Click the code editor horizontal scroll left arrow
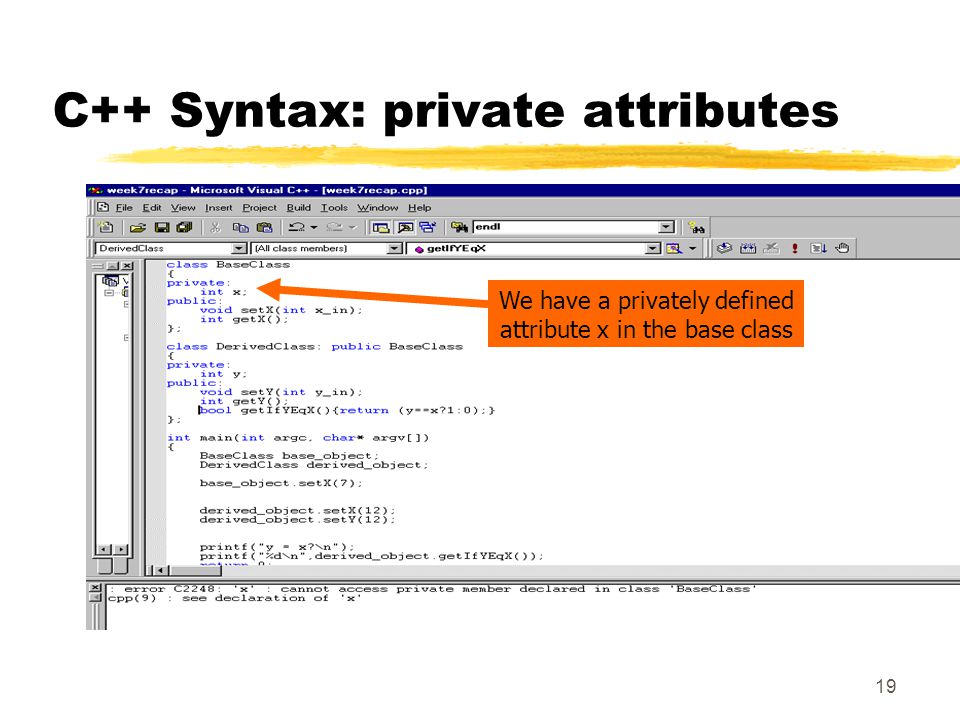 click(161, 571)
